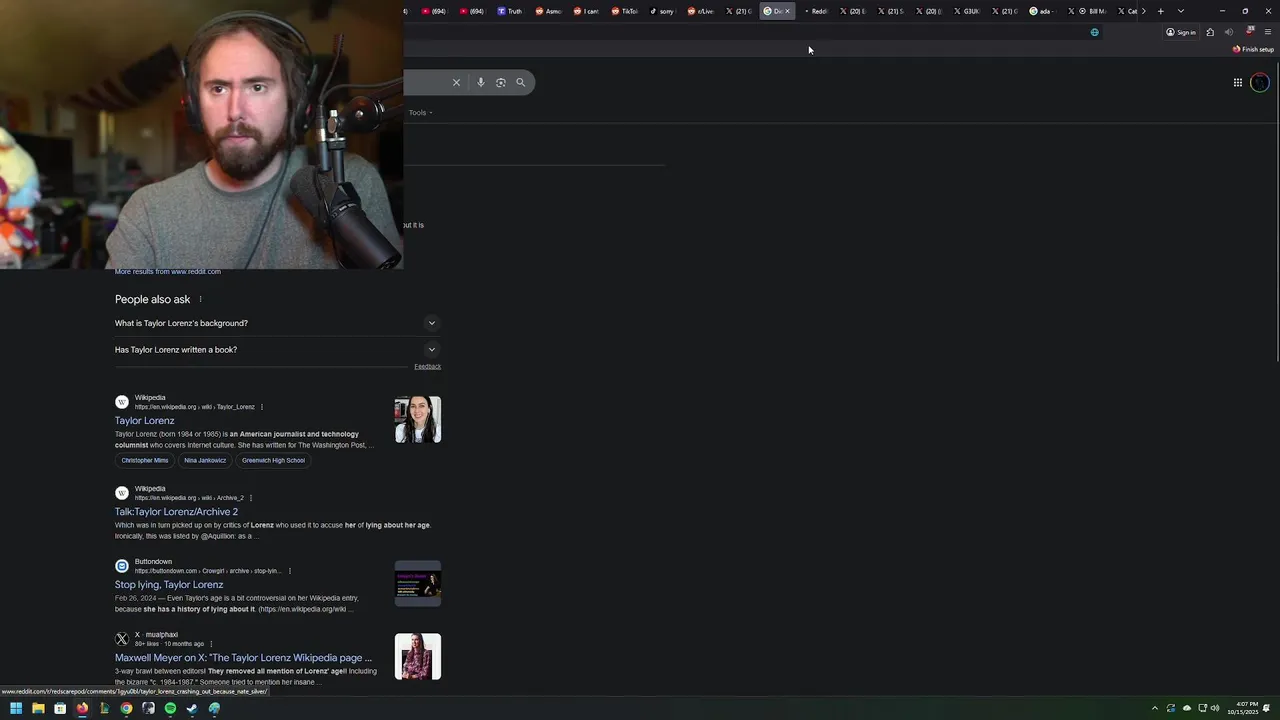Image resolution: width=1280 pixels, height=720 pixels.
Task: Click the Finish setup button
Action: [1253, 49]
